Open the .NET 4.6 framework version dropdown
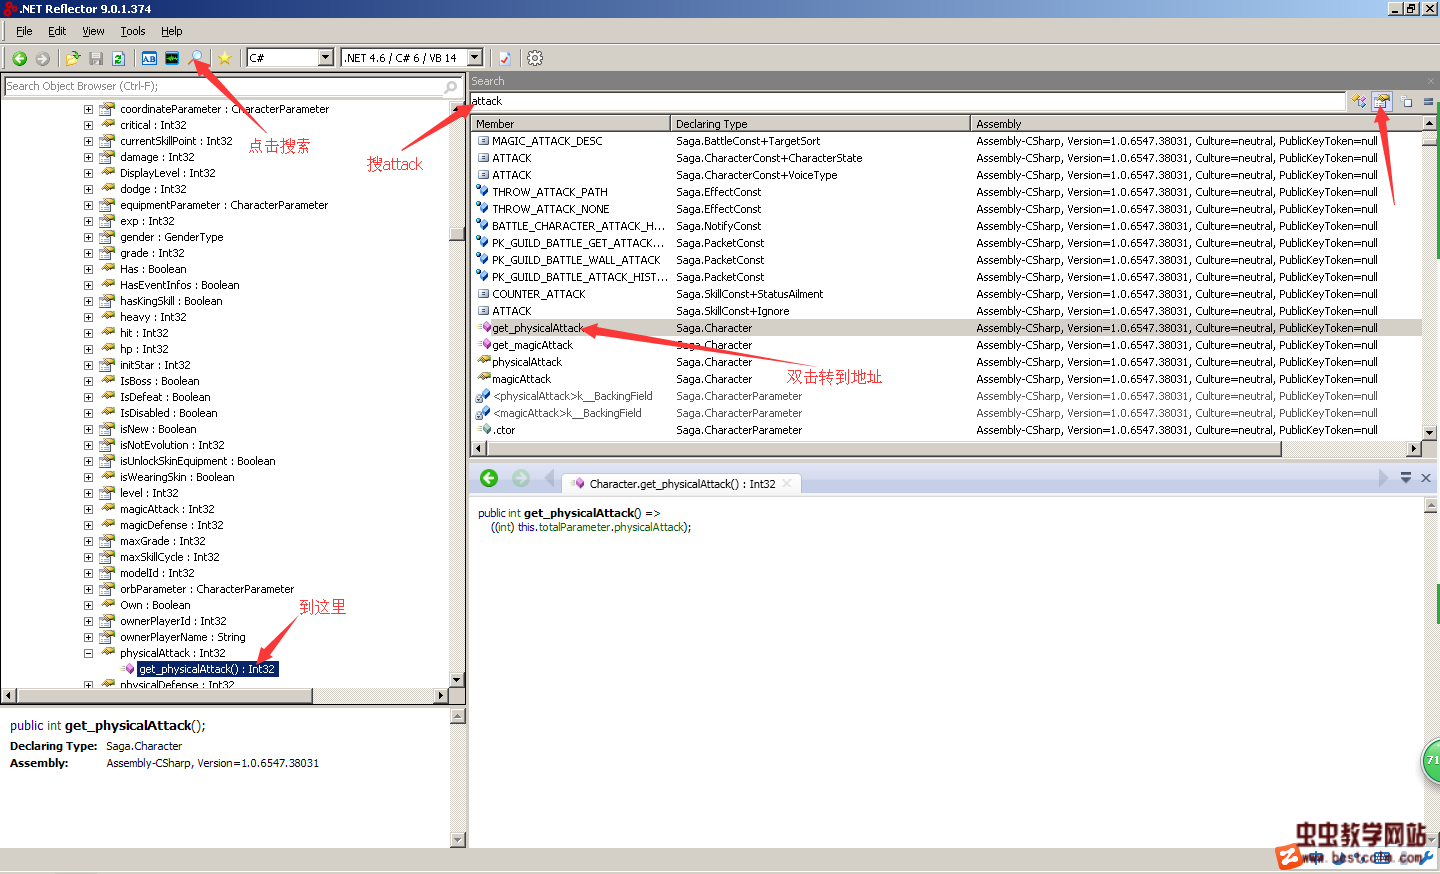This screenshot has width=1440, height=874. click(x=475, y=58)
